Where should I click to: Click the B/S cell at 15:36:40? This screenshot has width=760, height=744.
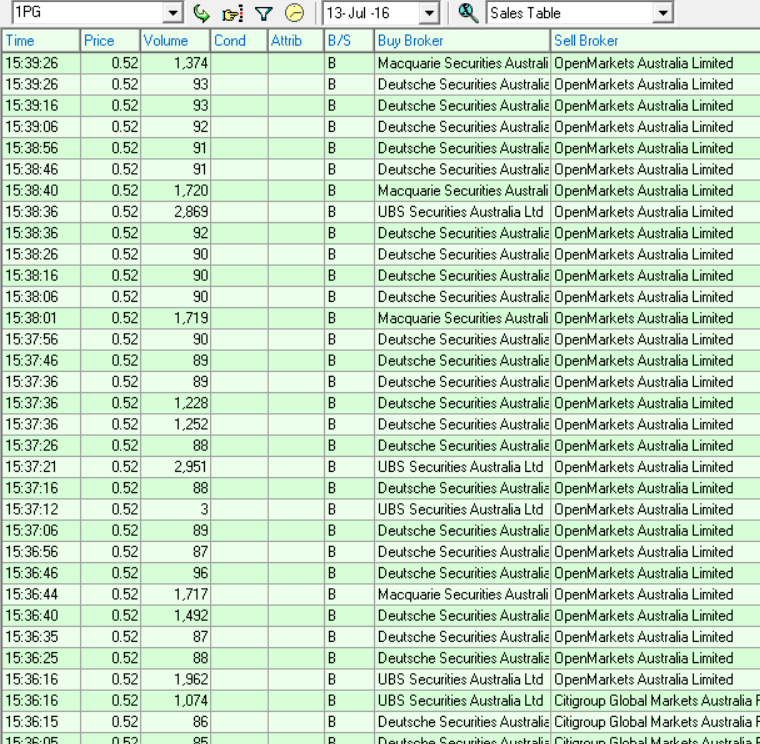click(349, 616)
